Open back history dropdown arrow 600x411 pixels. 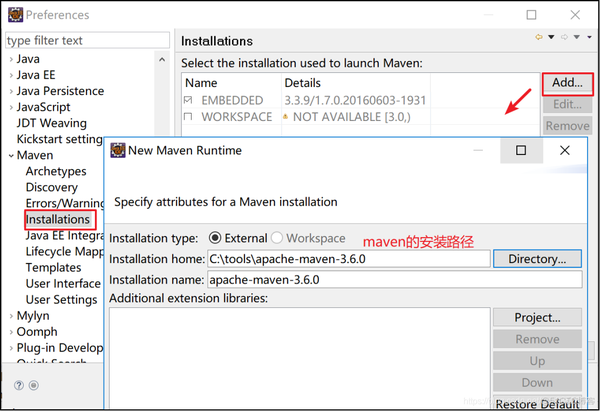click(551, 38)
